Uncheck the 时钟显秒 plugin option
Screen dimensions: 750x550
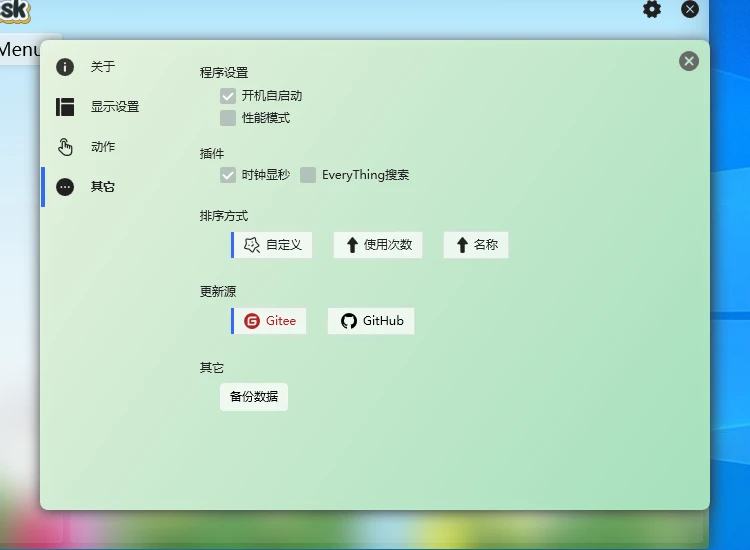click(x=228, y=175)
